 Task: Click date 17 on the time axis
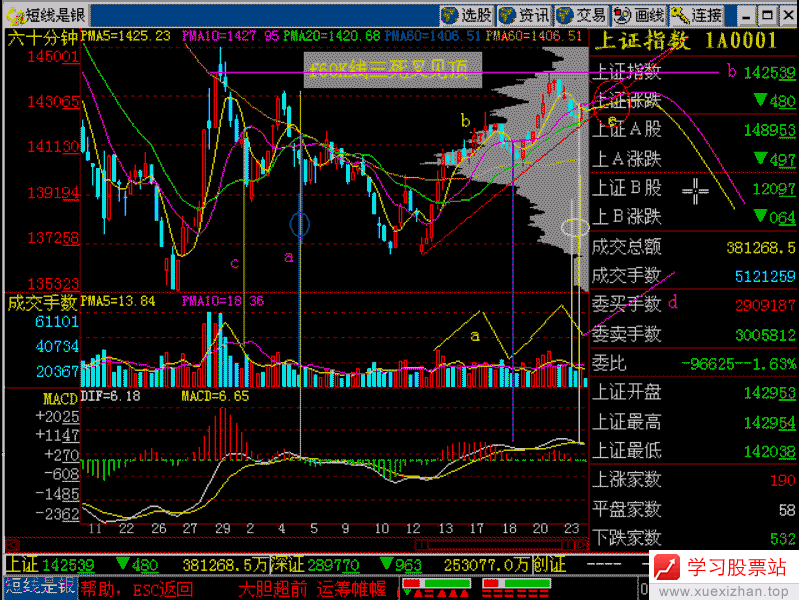pyautogui.click(x=476, y=528)
